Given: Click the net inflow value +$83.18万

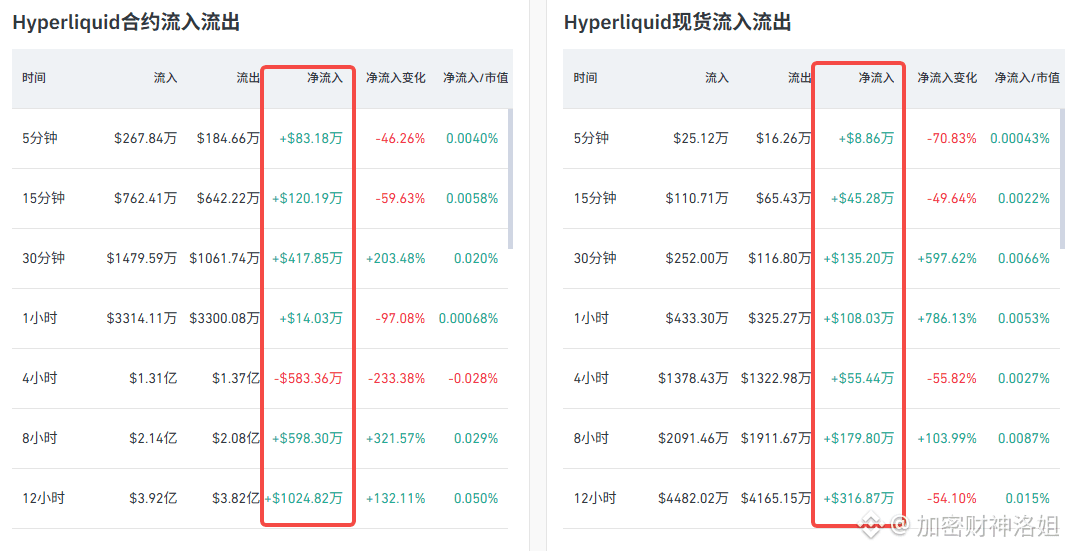Looking at the screenshot, I should tap(311, 138).
